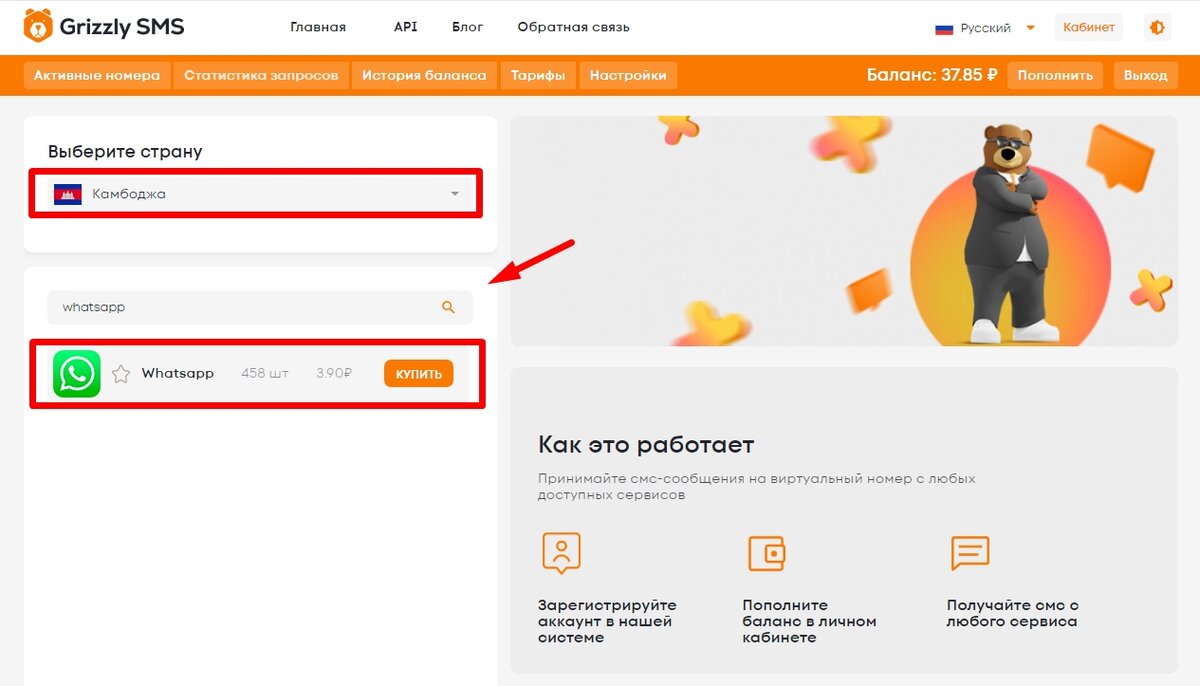
Task: Select 'API' in the top navigation
Action: point(405,27)
